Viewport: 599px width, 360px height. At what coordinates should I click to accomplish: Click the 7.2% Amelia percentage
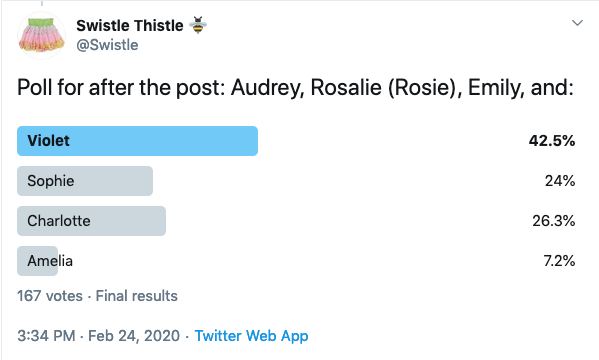559,261
